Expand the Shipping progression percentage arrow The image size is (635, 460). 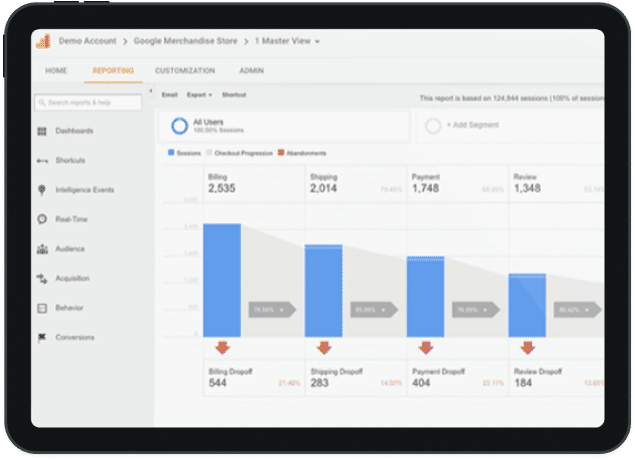[x=374, y=310]
